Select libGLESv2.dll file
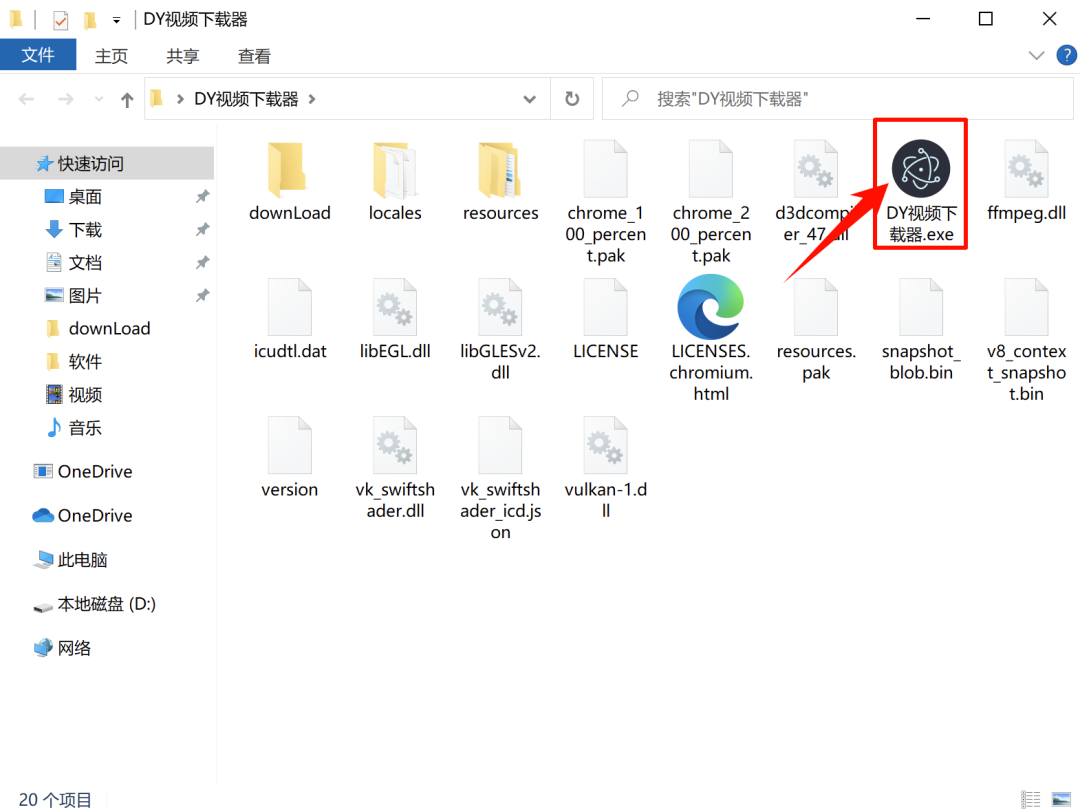 click(500, 330)
